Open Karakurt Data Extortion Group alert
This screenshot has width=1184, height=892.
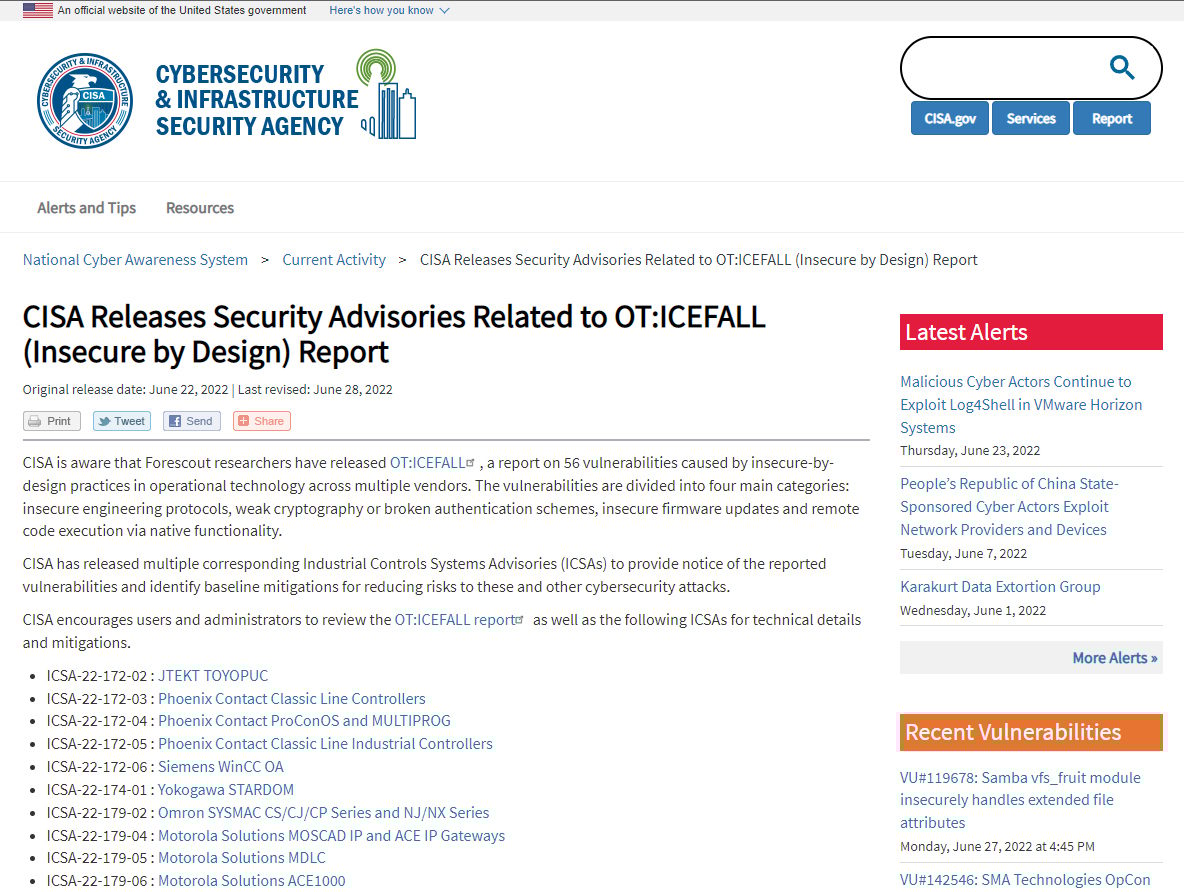pyautogui.click(x=1000, y=587)
